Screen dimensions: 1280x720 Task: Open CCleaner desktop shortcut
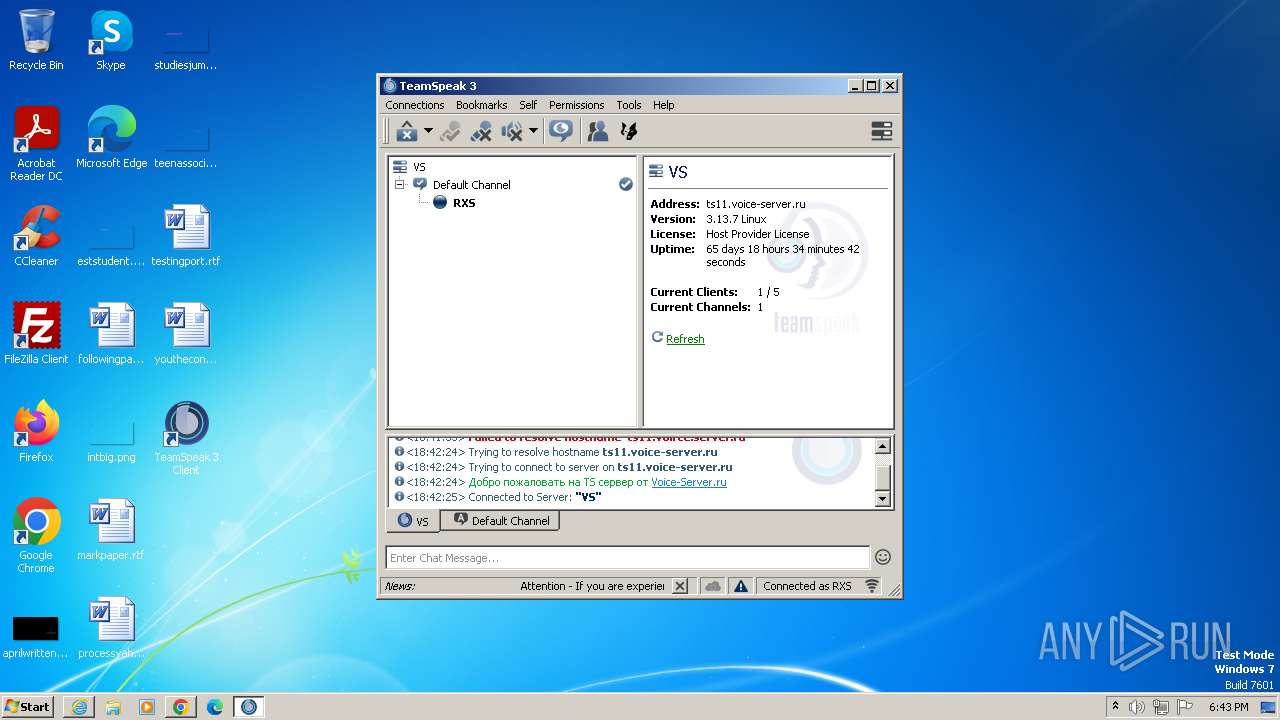(x=36, y=236)
